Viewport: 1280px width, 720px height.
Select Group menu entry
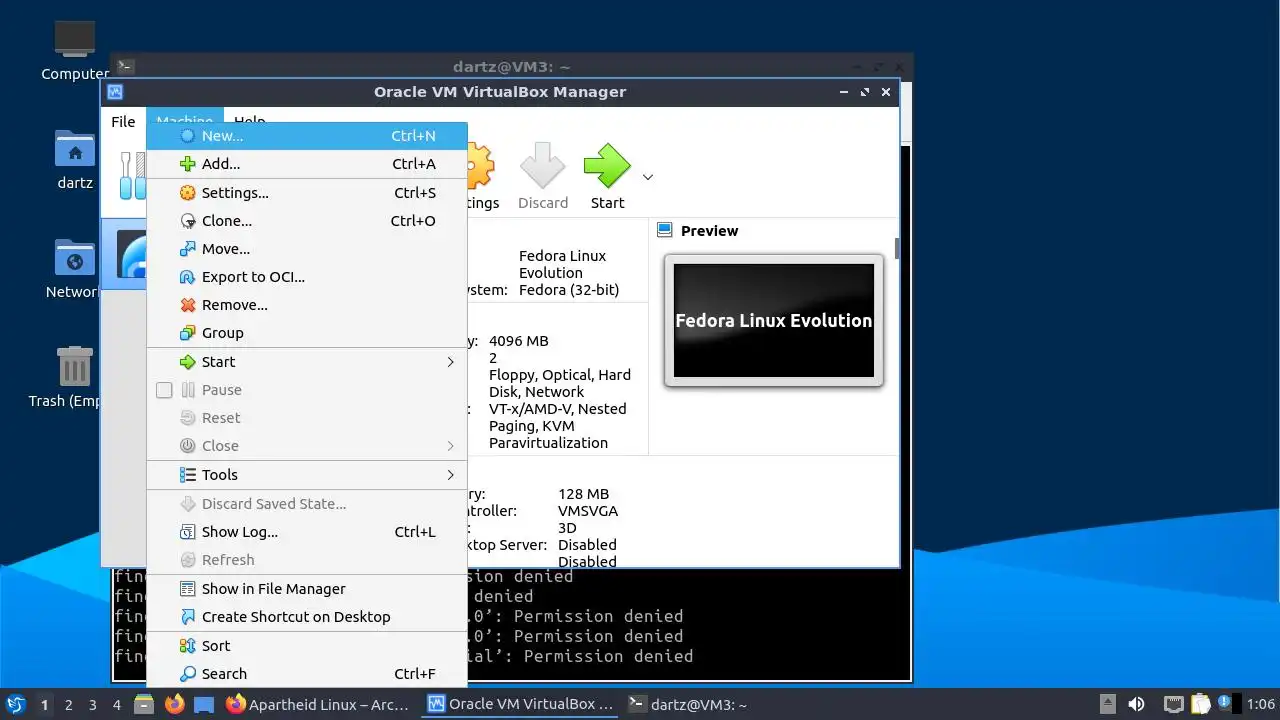[307, 333]
